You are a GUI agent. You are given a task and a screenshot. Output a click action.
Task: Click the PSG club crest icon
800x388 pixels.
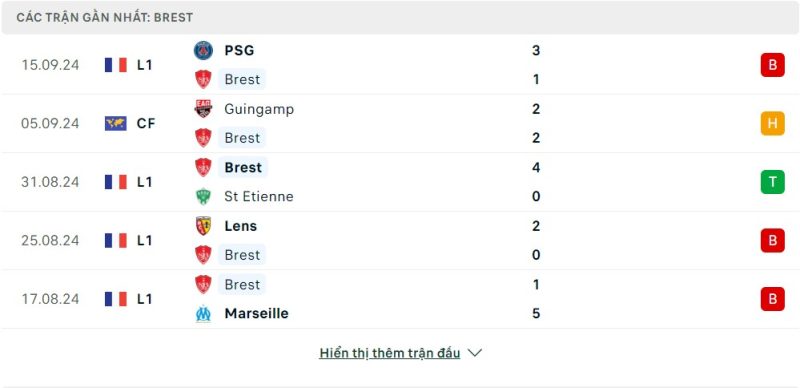coord(203,51)
